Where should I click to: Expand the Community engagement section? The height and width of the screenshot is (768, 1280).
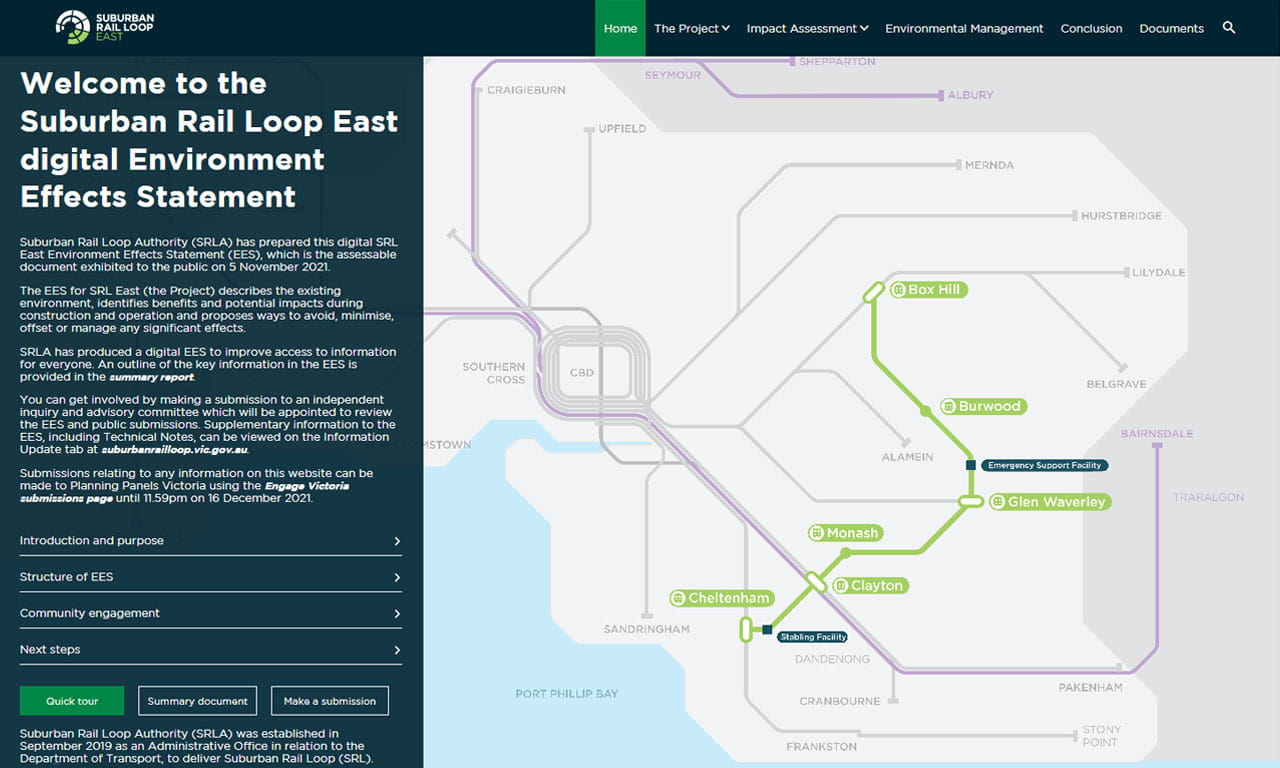pyautogui.click(x=211, y=613)
